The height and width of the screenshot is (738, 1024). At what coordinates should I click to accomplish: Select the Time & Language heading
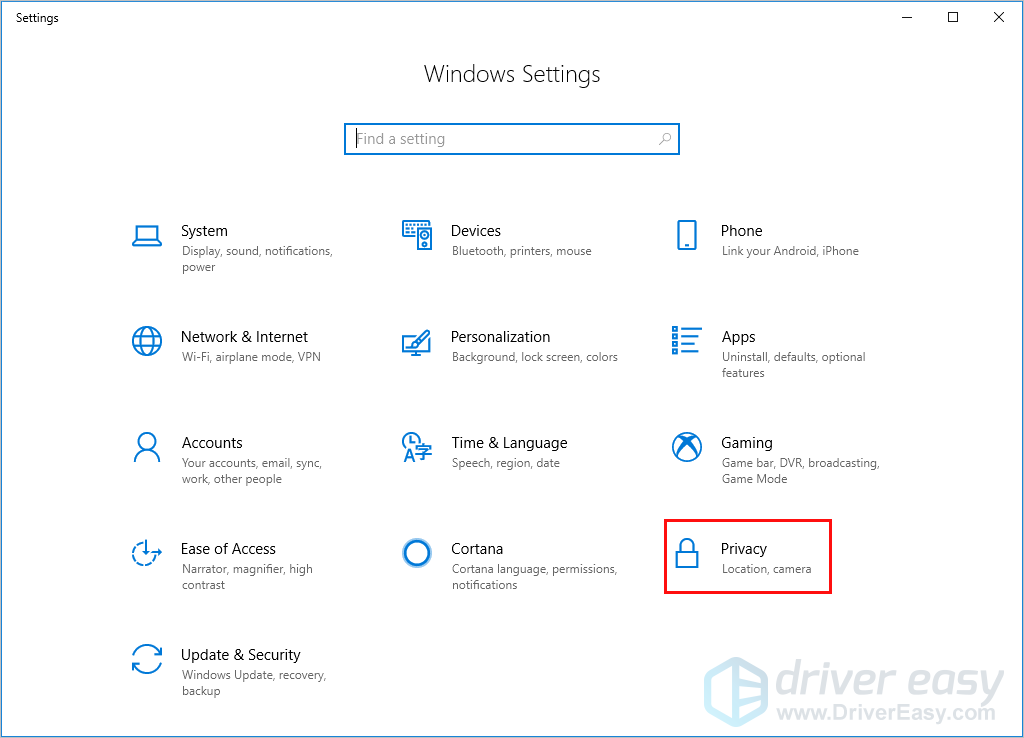pos(508,443)
